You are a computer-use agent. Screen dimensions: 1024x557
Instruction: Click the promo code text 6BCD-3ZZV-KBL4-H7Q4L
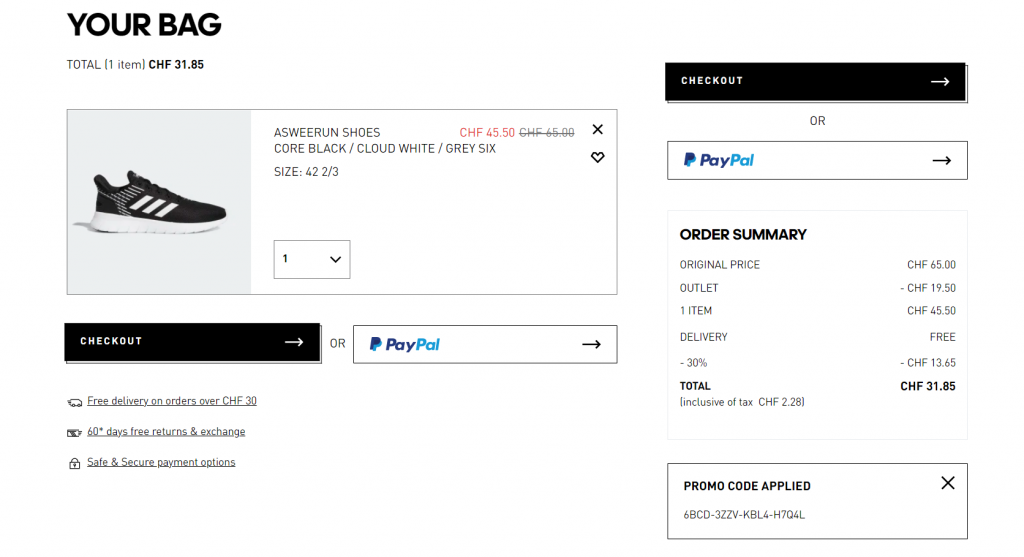click(744, 515)
